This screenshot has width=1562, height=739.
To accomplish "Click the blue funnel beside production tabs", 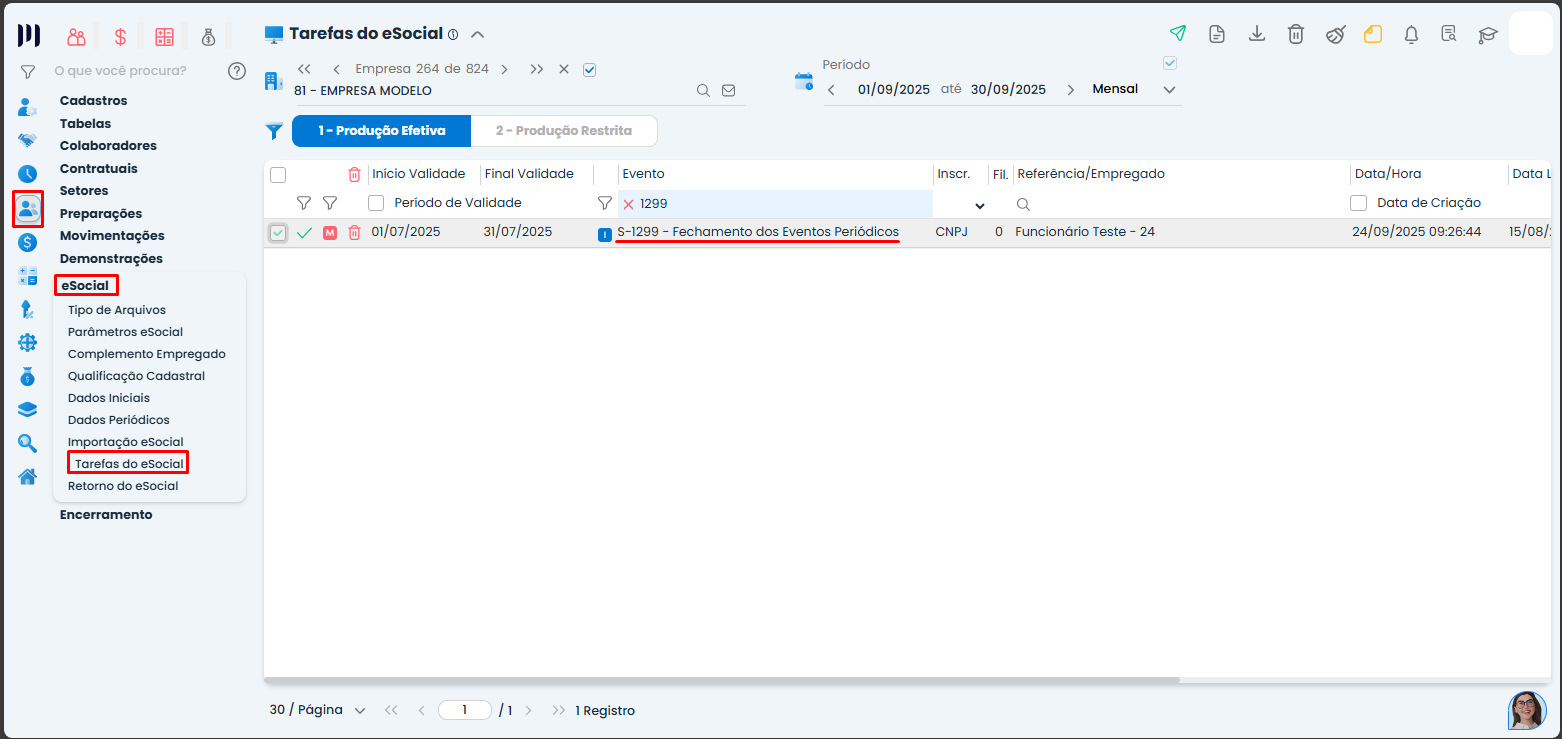I will click(x=274, y=131).
